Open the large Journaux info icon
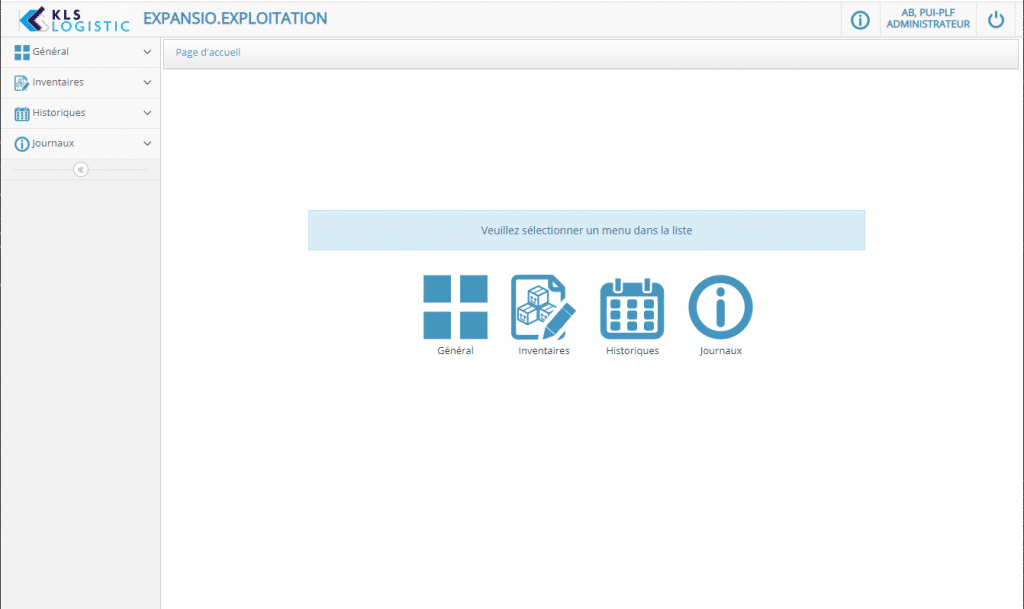 (x=720, y=307)
